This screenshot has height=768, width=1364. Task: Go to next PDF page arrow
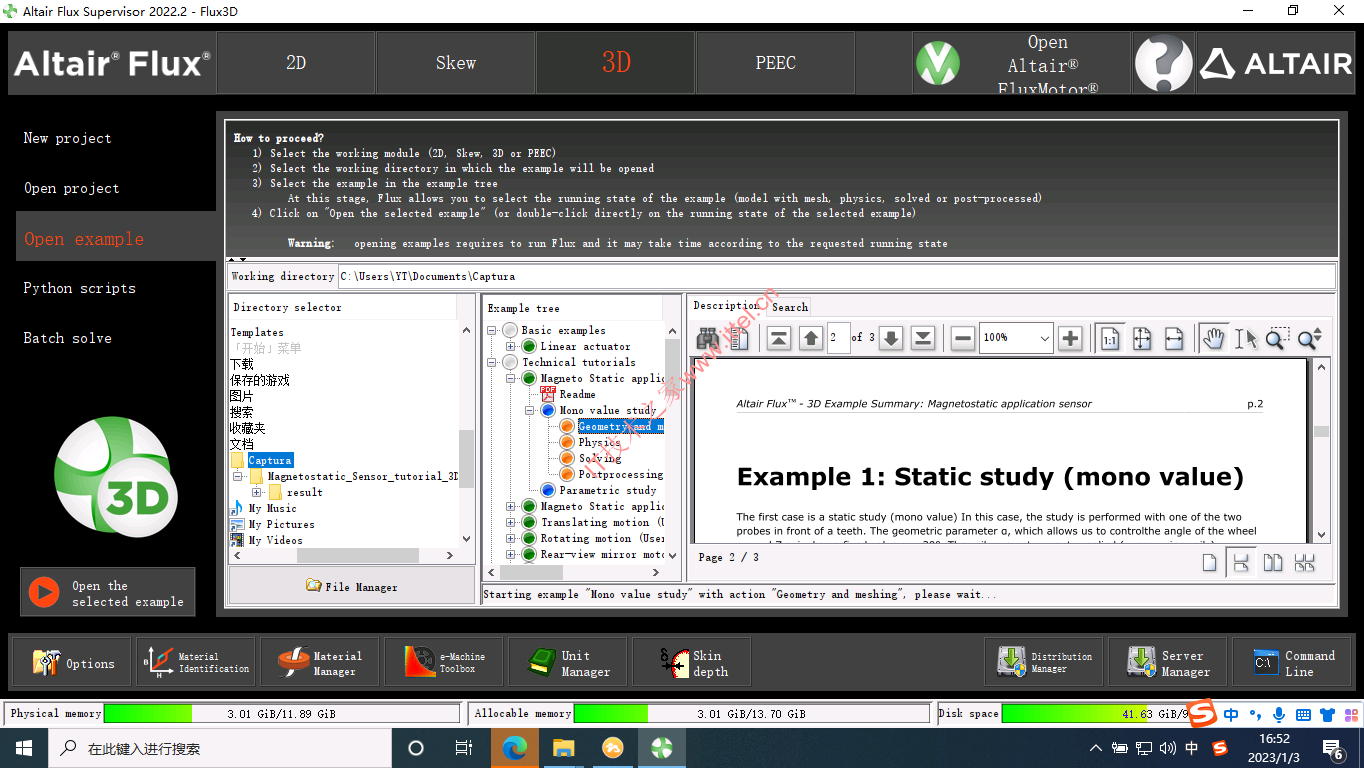point(891,338)
